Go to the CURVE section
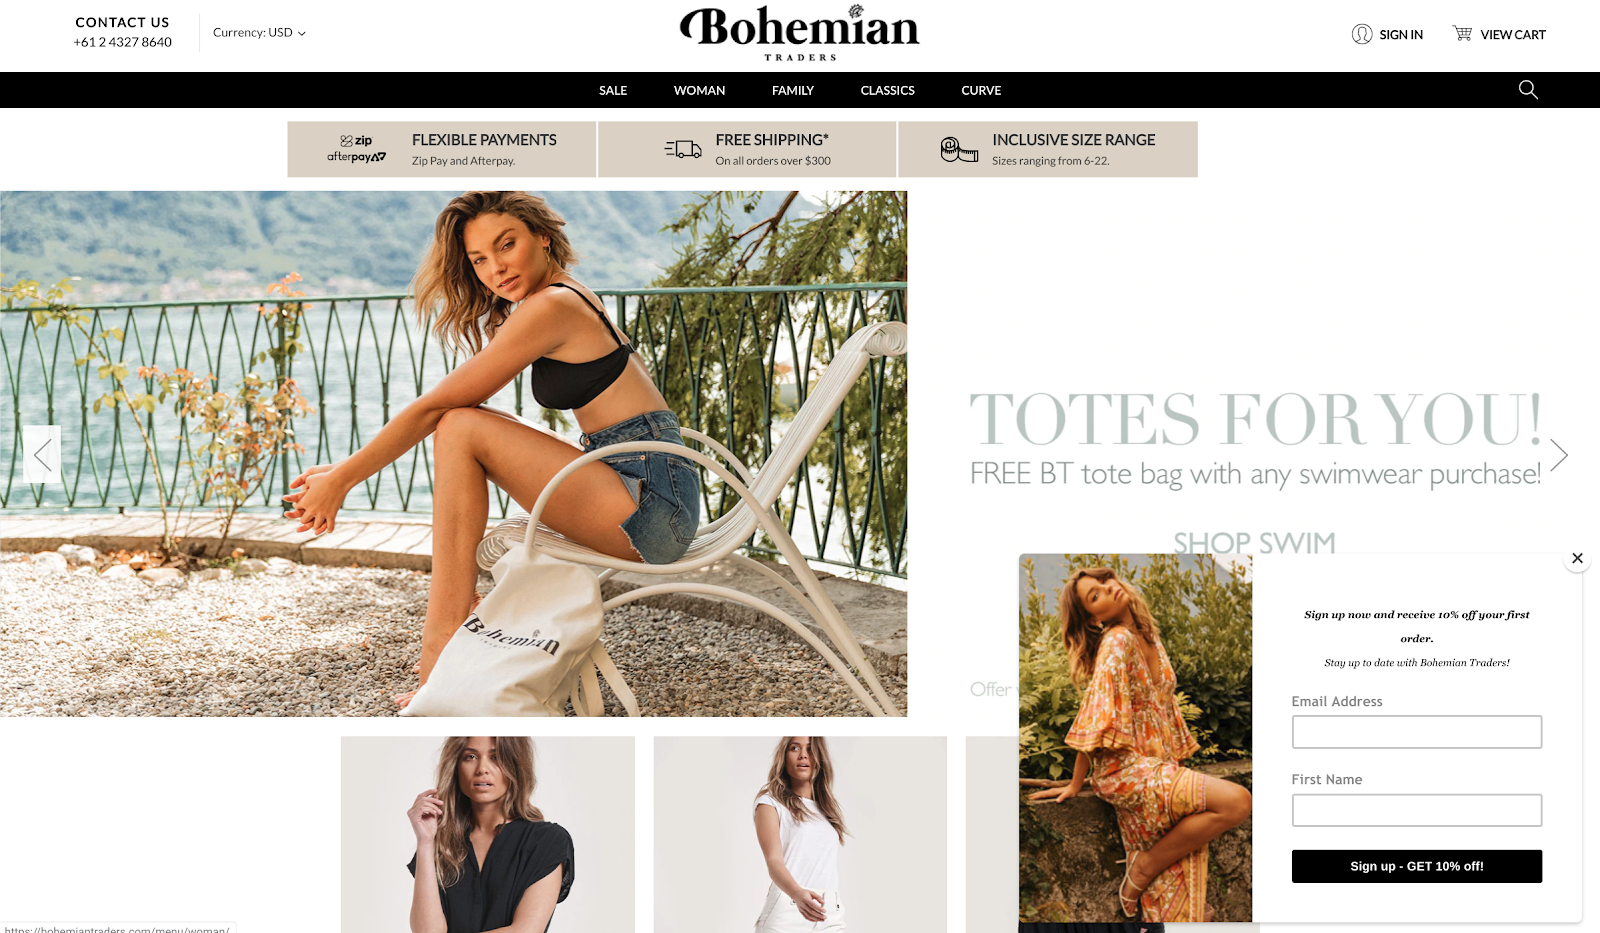 (981, 90)
